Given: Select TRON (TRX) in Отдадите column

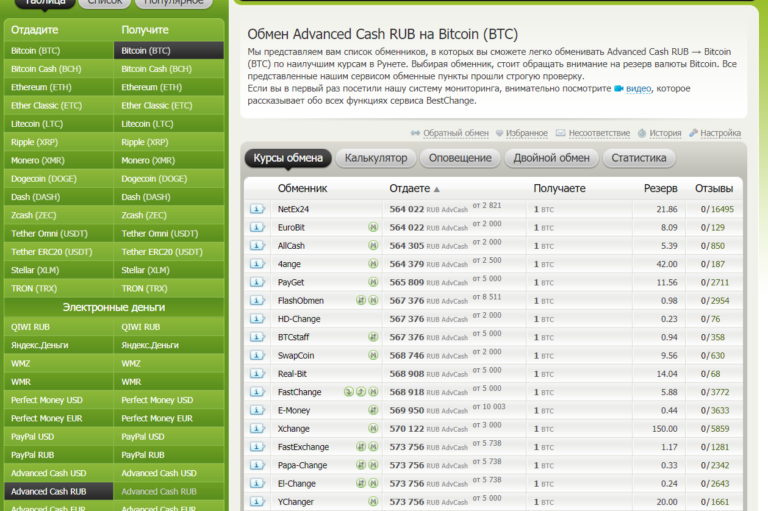Looking at the screenshot, I should pyautogui.click(x=59, y=289).
